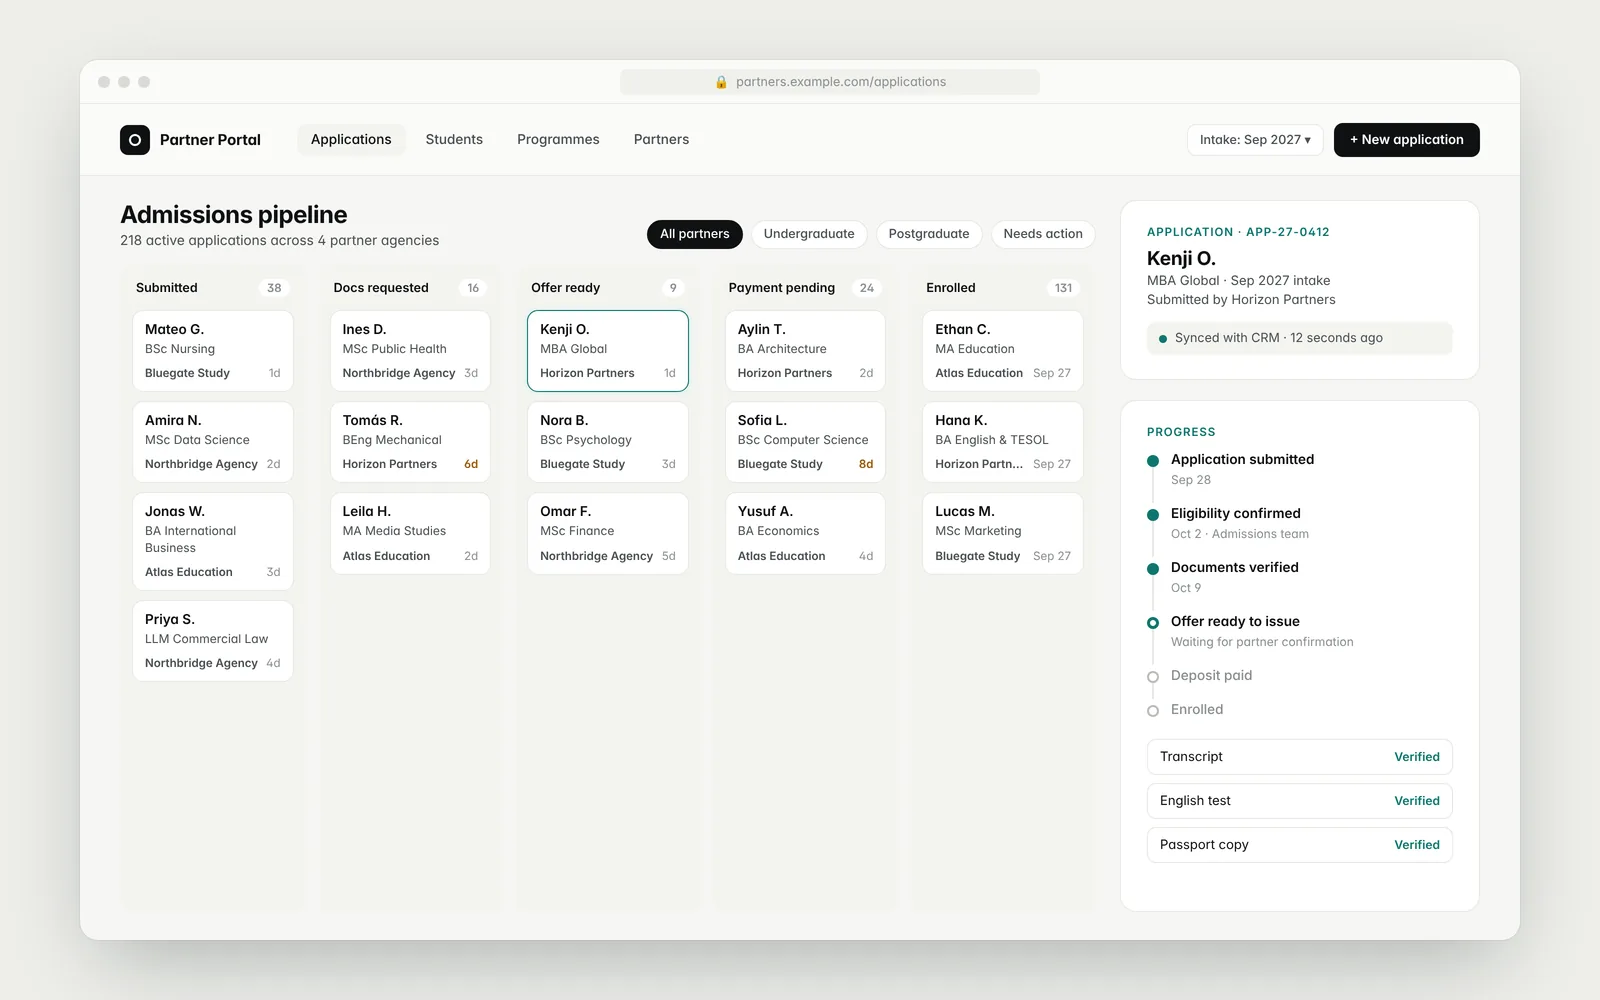Open Amira N. application card
1600x1000 pixels.
point(213,442)
